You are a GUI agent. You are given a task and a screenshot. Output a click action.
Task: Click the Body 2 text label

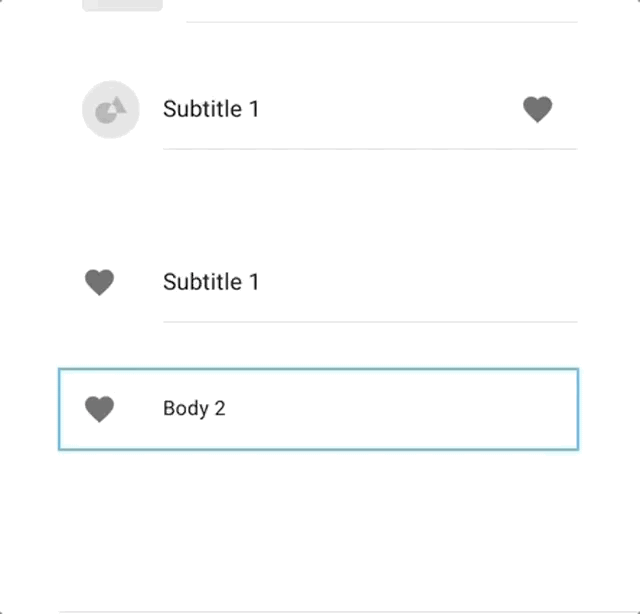[194, 409]
